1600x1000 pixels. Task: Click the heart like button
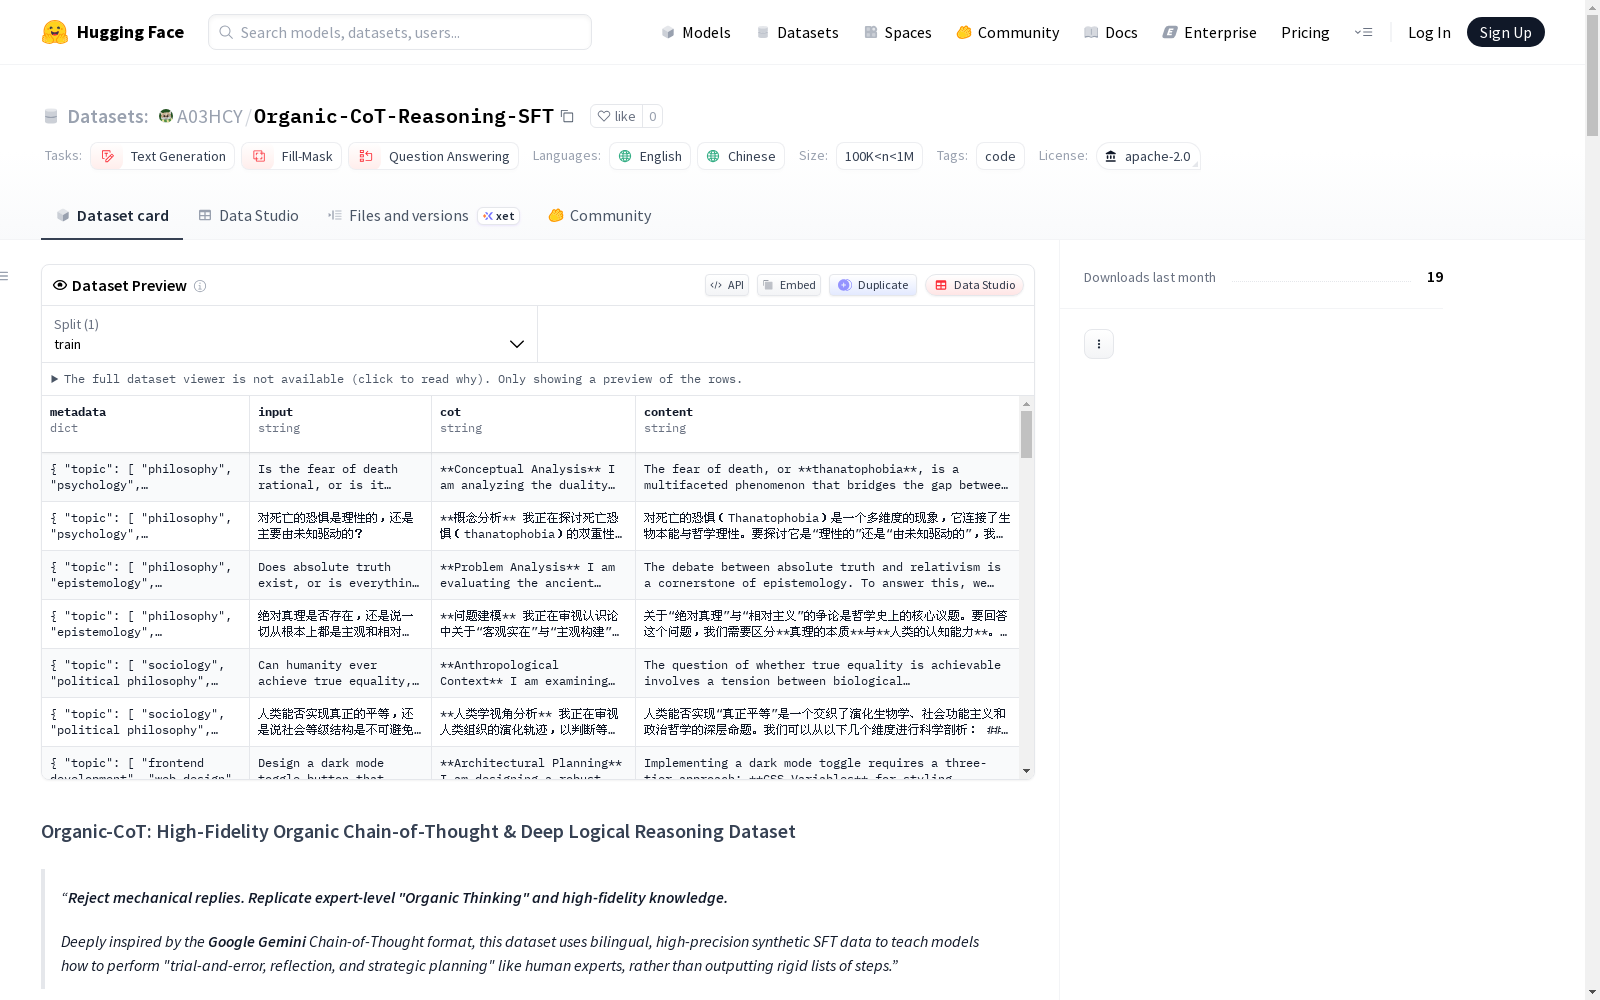click(616, 116)
